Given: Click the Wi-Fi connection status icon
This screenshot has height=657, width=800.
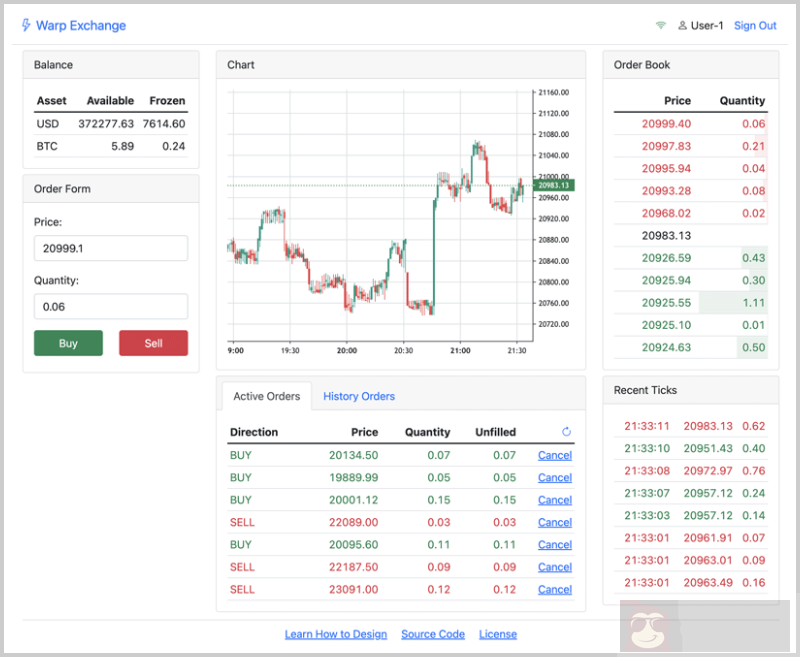Looking at the screenshot, I should click(661, 26).
